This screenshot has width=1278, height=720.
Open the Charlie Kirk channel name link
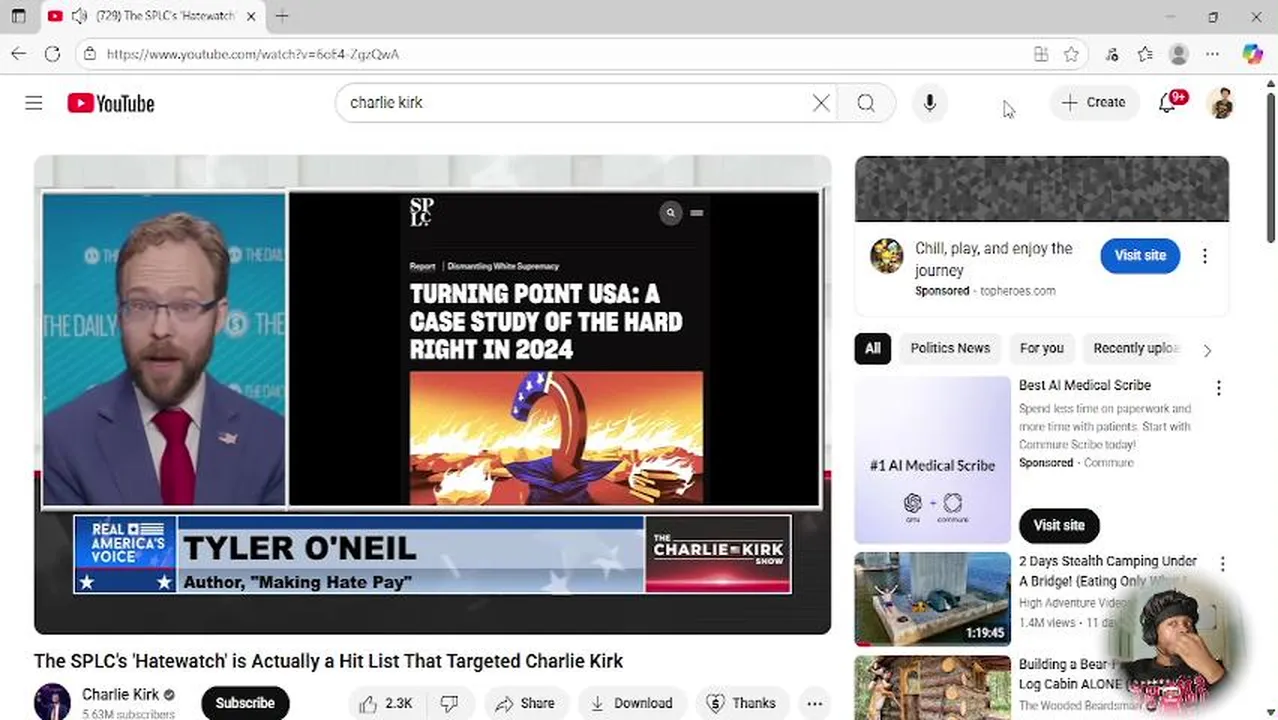coord(120,694)
